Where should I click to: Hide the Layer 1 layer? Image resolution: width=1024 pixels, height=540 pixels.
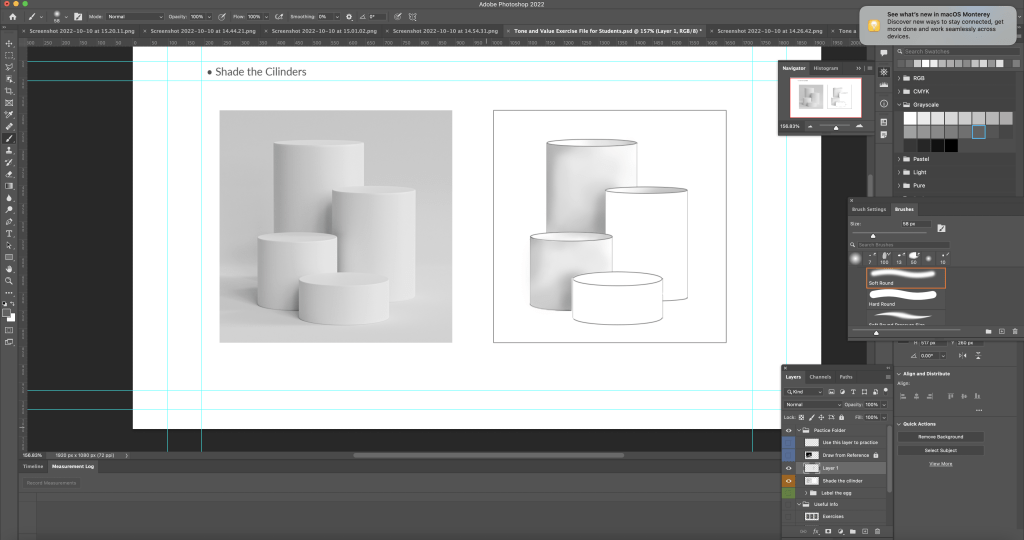coord(788,468)
